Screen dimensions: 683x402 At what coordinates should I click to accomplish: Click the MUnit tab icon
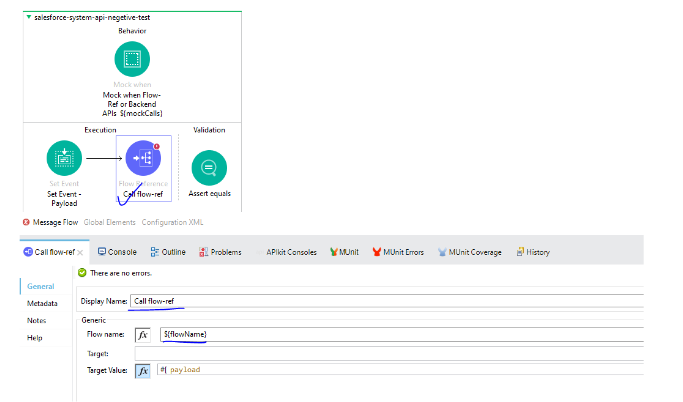tap(334, 252)
